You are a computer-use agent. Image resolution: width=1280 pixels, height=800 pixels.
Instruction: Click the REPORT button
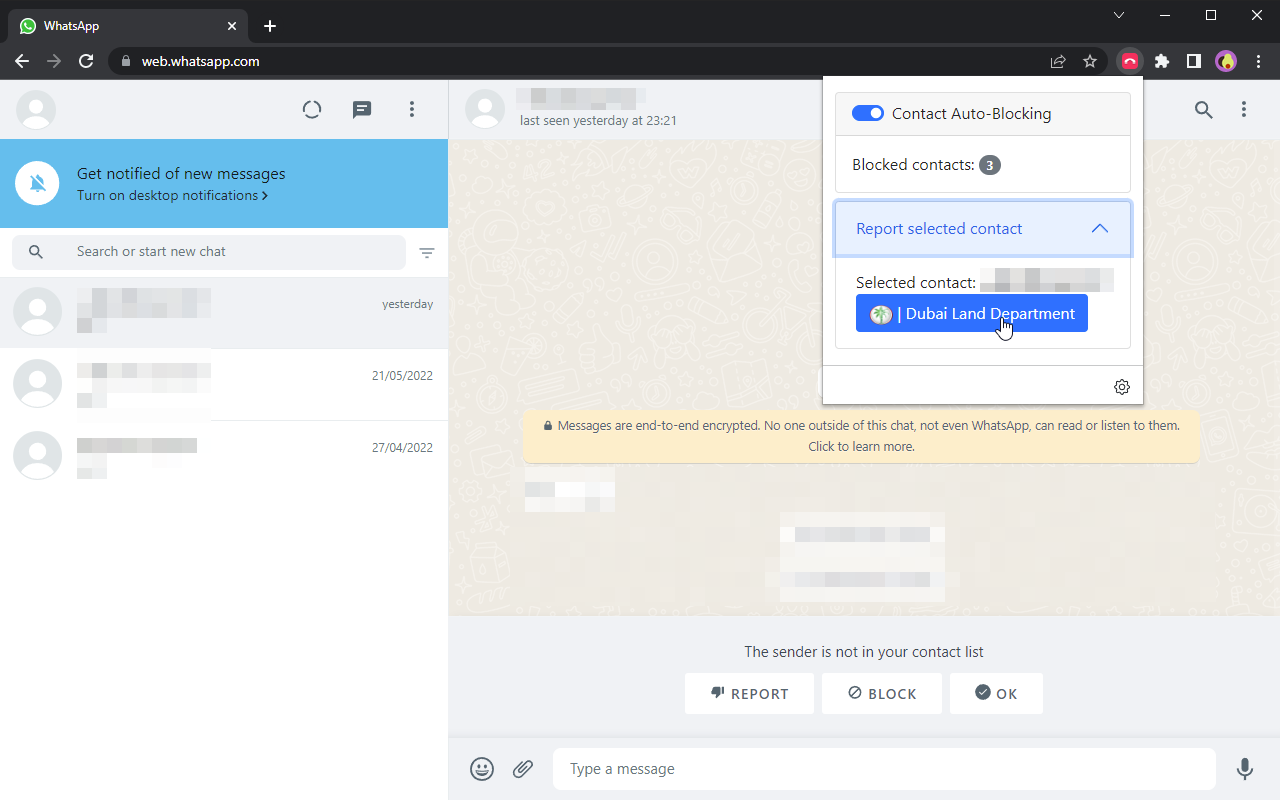(x=750, y=694)
